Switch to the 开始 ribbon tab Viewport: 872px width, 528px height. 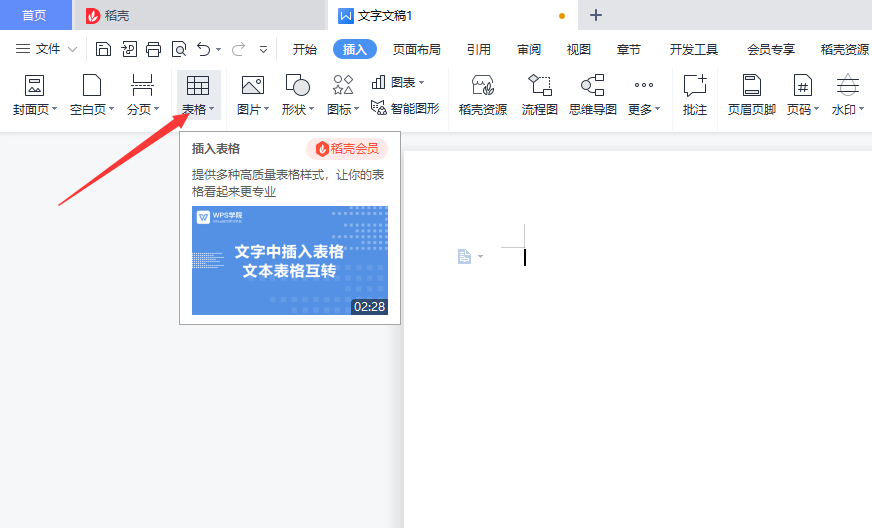305,50
